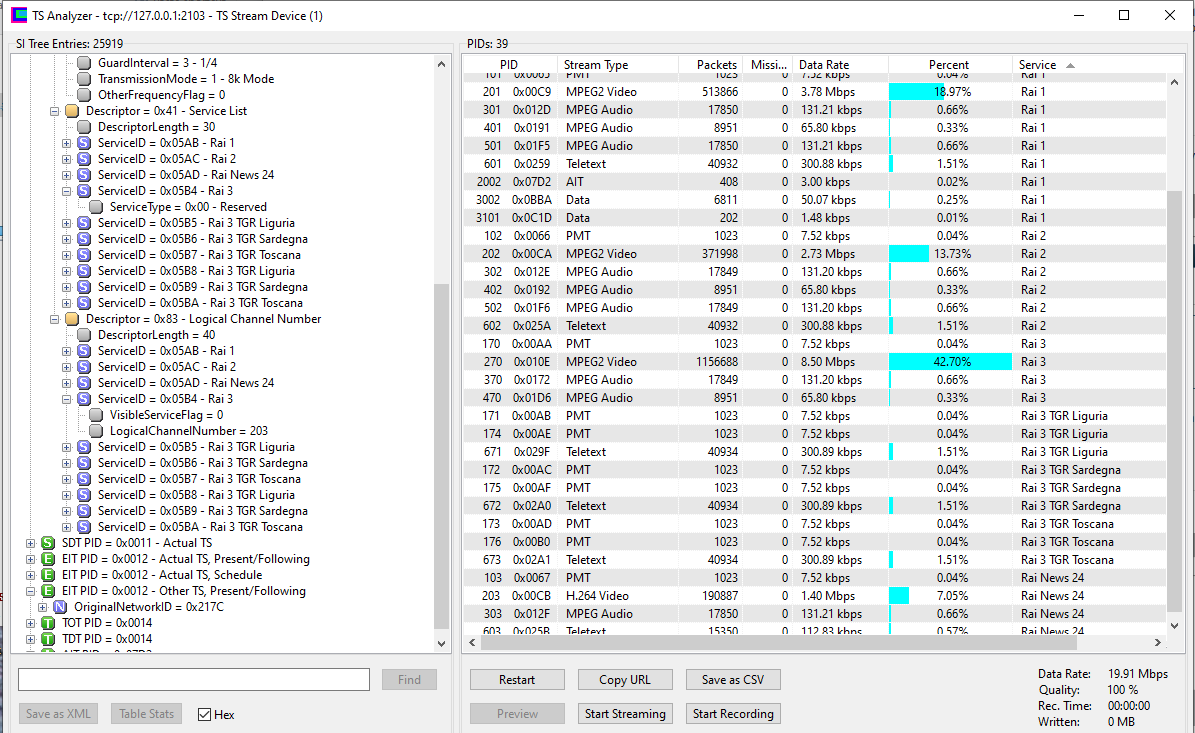
Task: Select the AIT row PID 2002
Action: click(815, 182)
